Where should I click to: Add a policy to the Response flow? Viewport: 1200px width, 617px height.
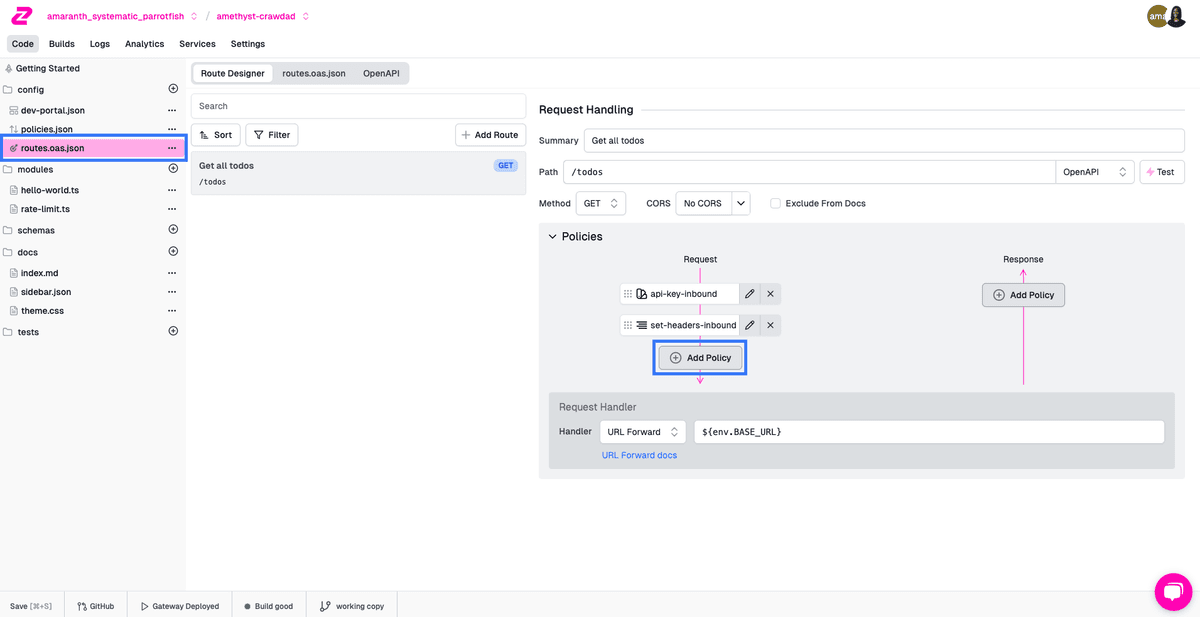1023,295
